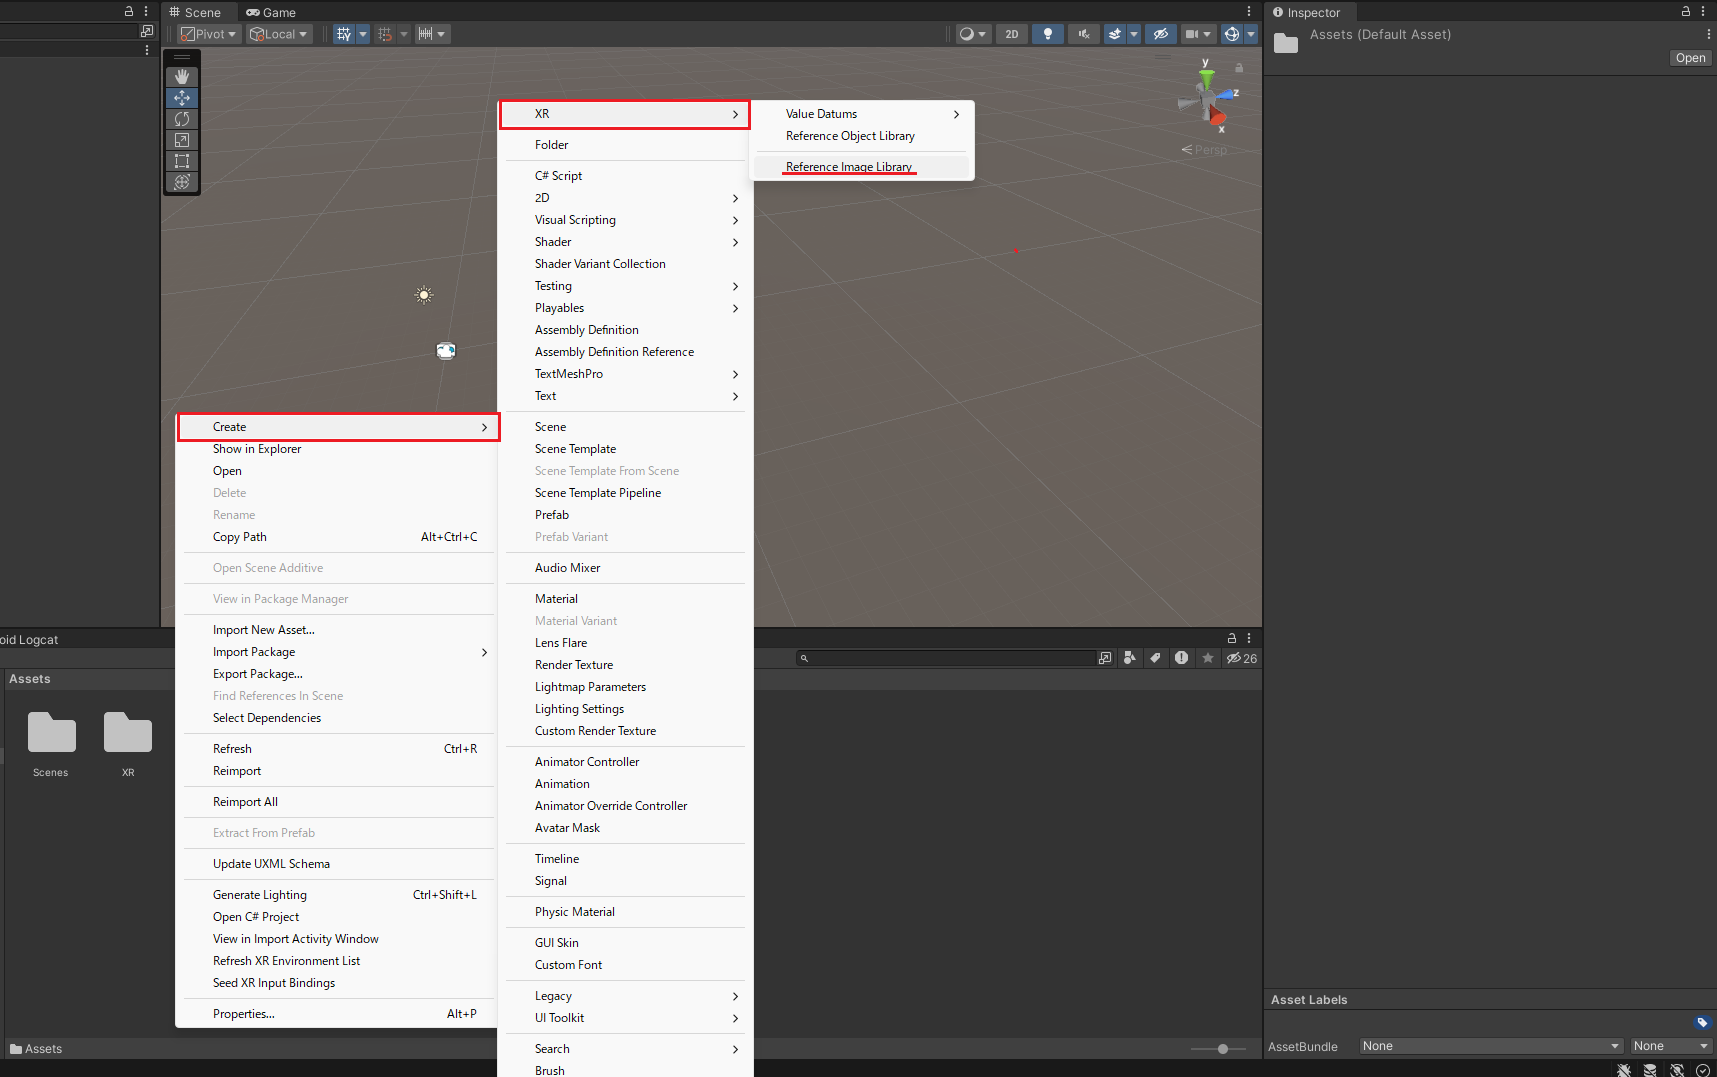Open grid settings dropdown arrow

pos(363,34)
